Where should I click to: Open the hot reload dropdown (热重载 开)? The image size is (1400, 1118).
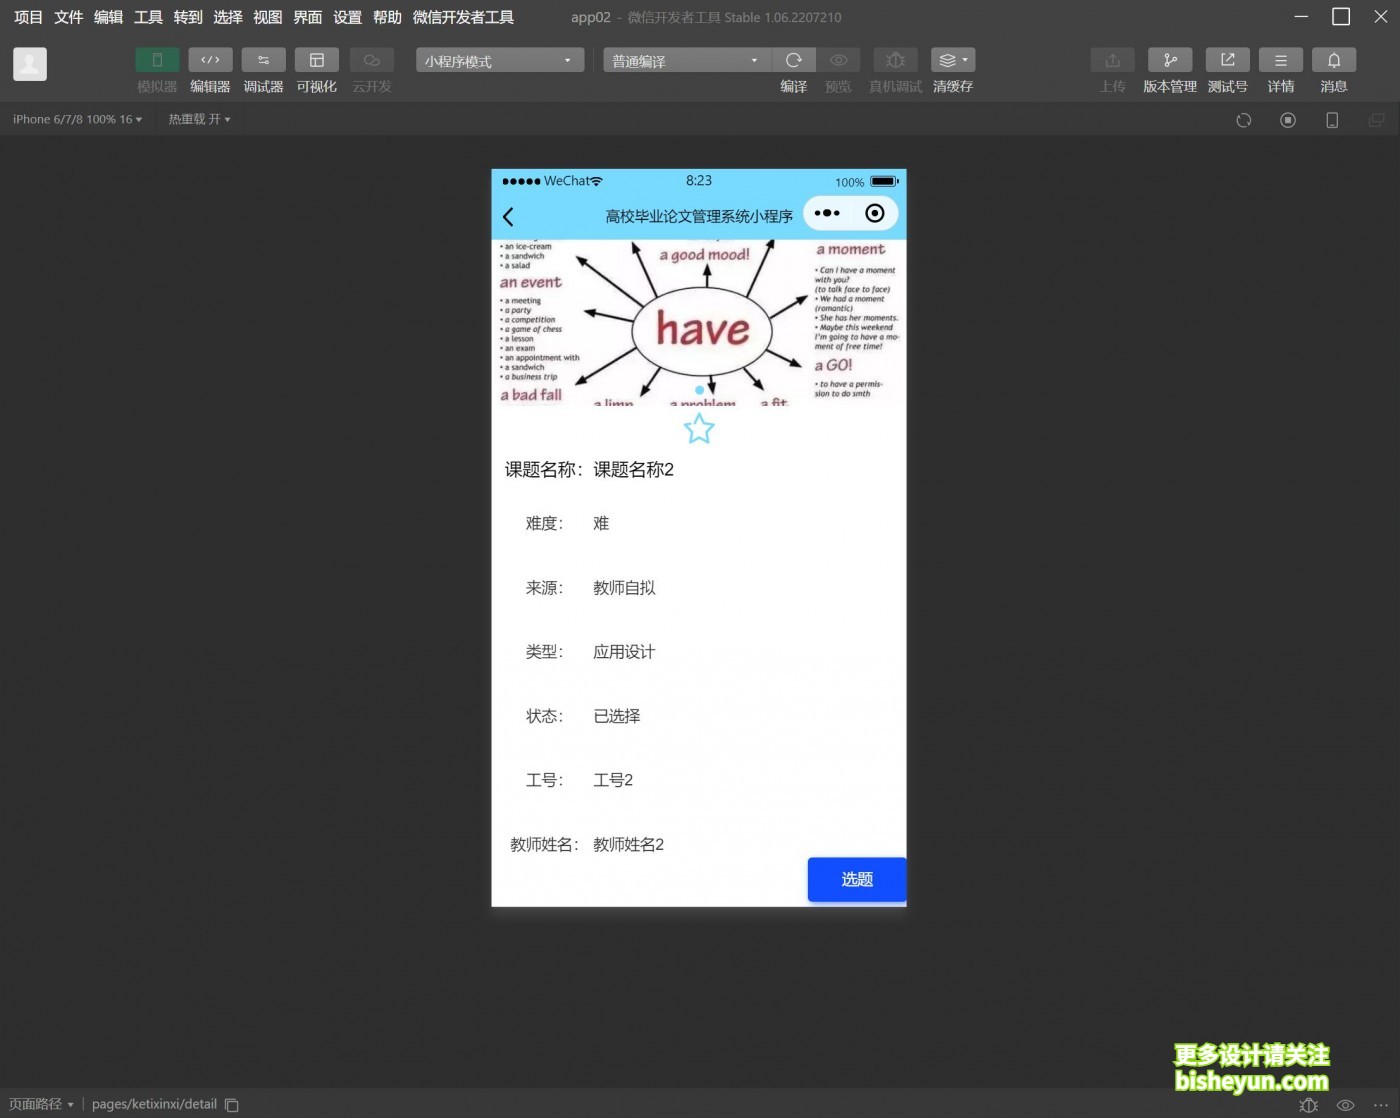199,119
